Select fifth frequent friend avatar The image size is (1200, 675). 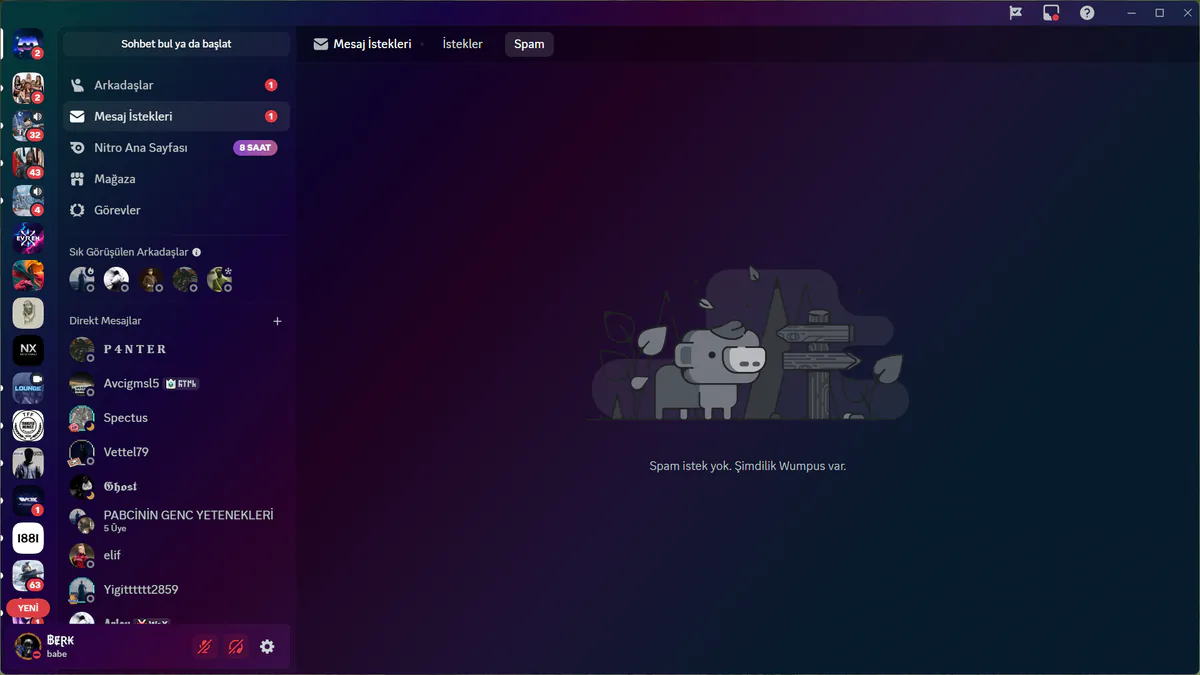[x=219, y=279]
